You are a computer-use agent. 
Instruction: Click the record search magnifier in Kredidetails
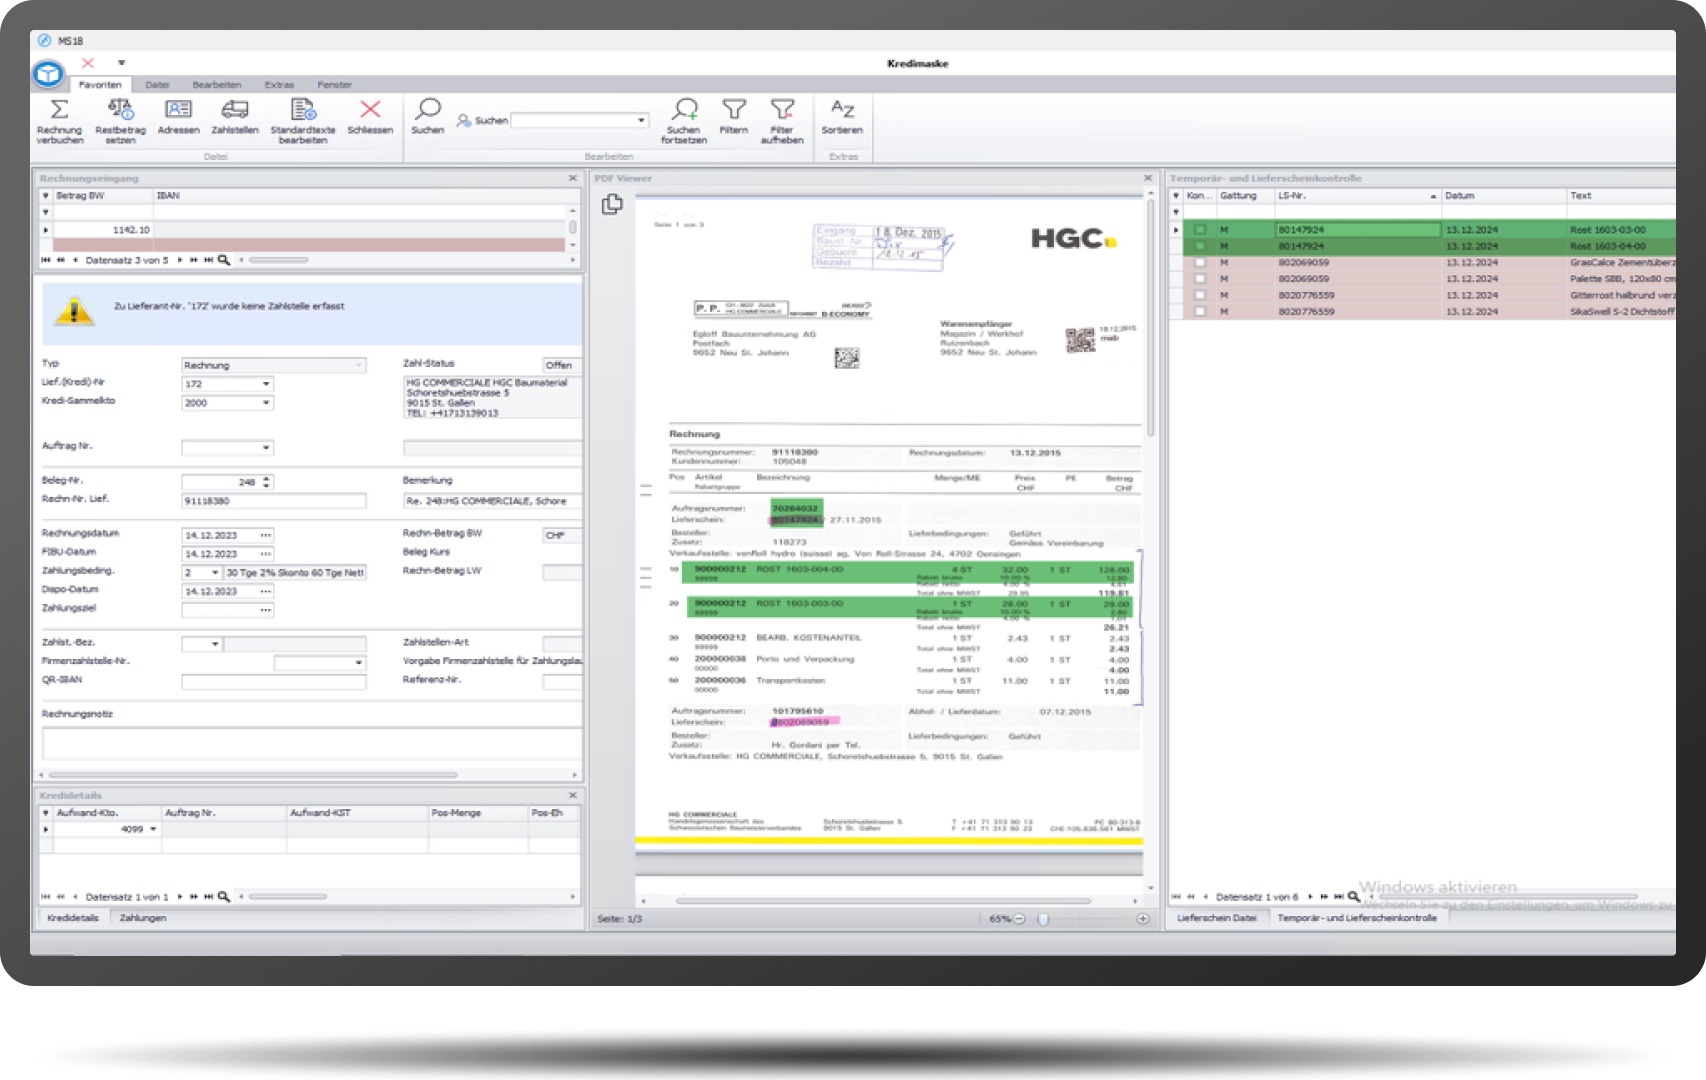[x=224, y=897]
